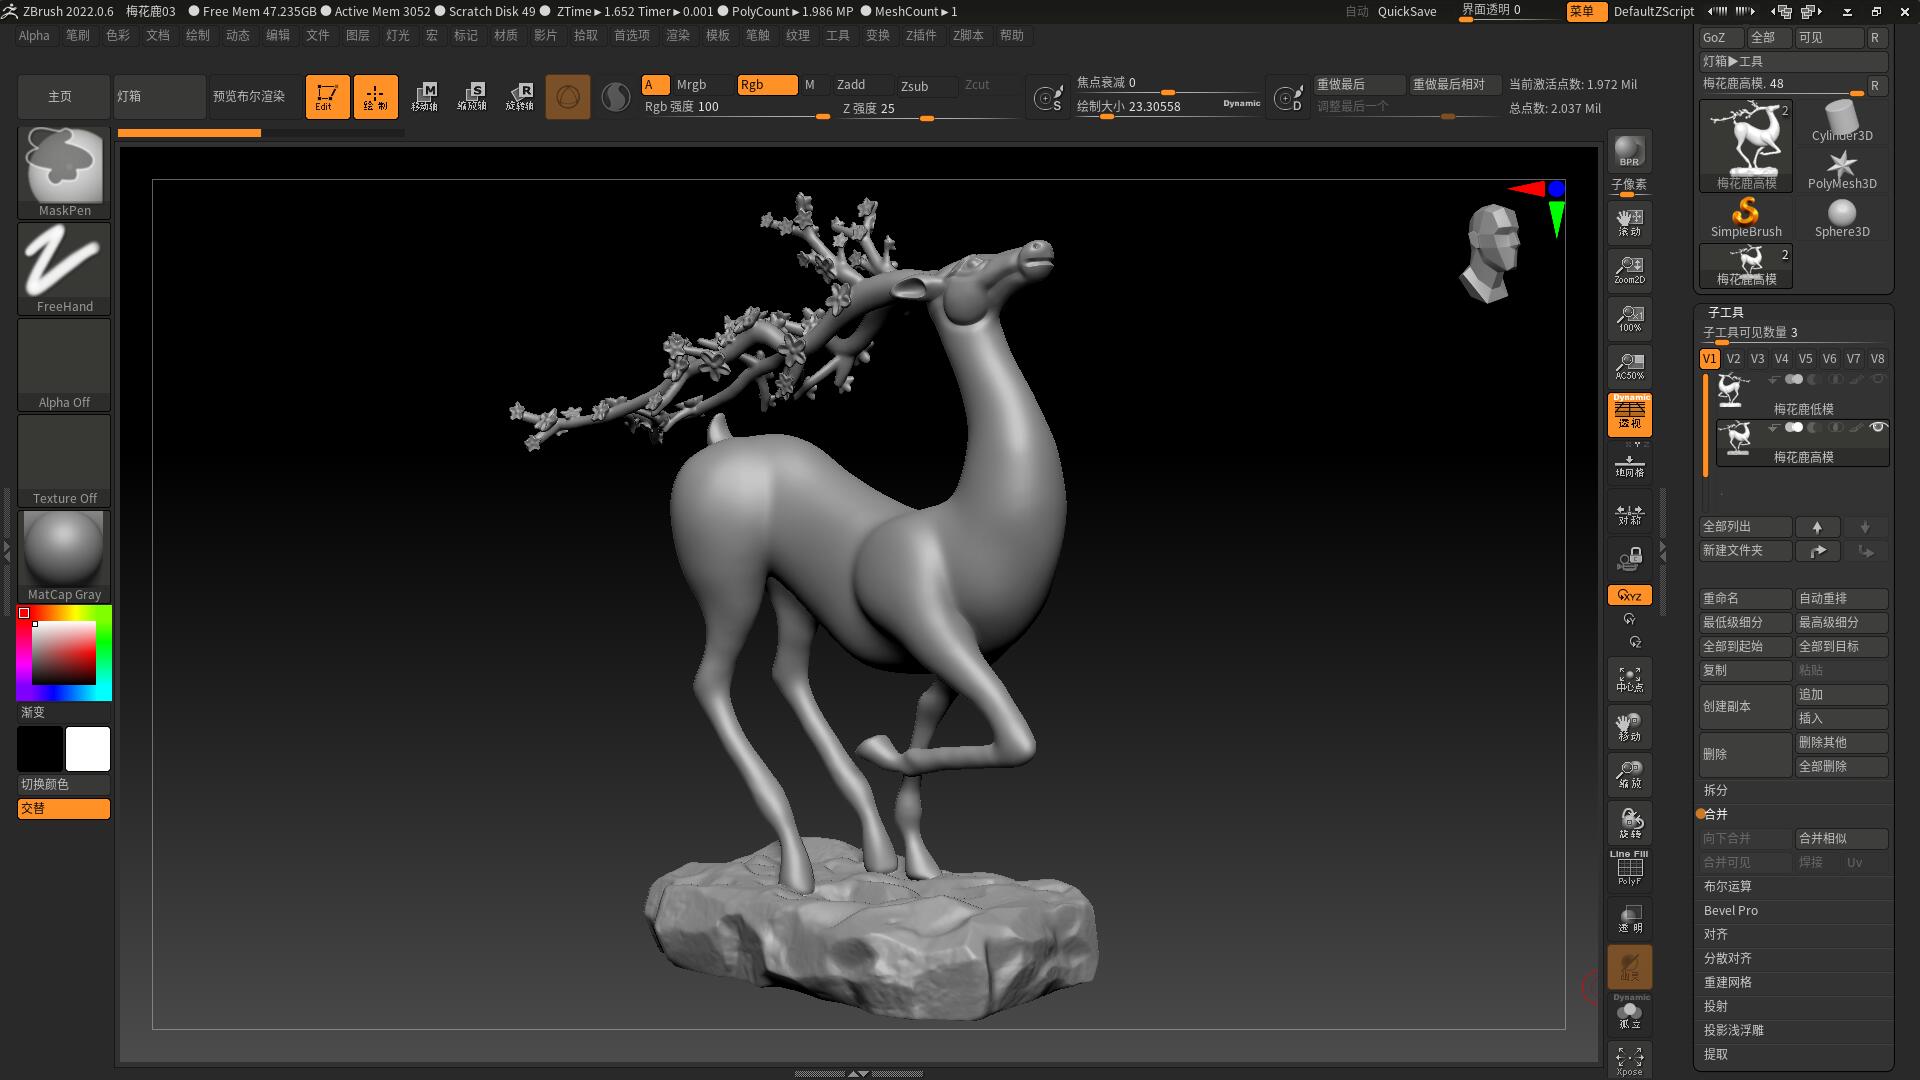
Task: Click the 全部列出 button in subtool panel
Action: pos(1744,526)
